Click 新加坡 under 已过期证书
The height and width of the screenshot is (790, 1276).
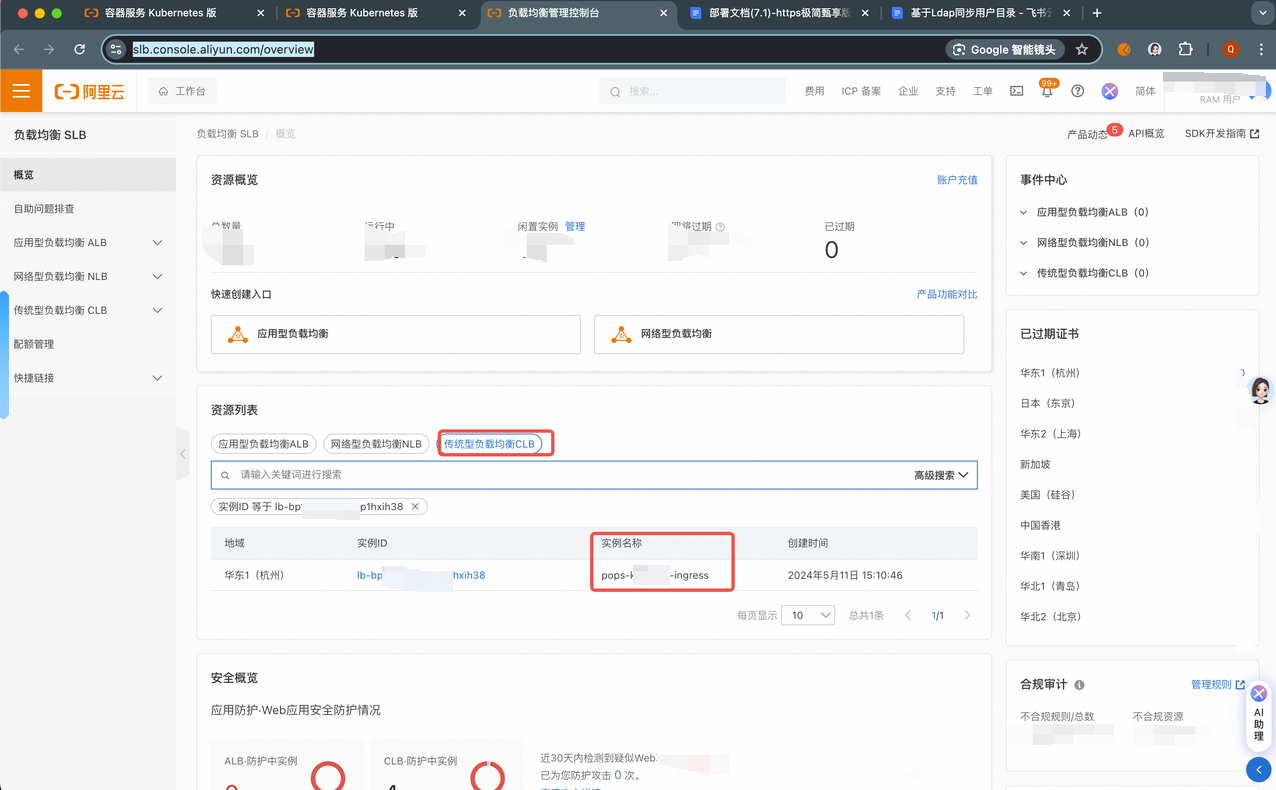tap(1035, 465)
